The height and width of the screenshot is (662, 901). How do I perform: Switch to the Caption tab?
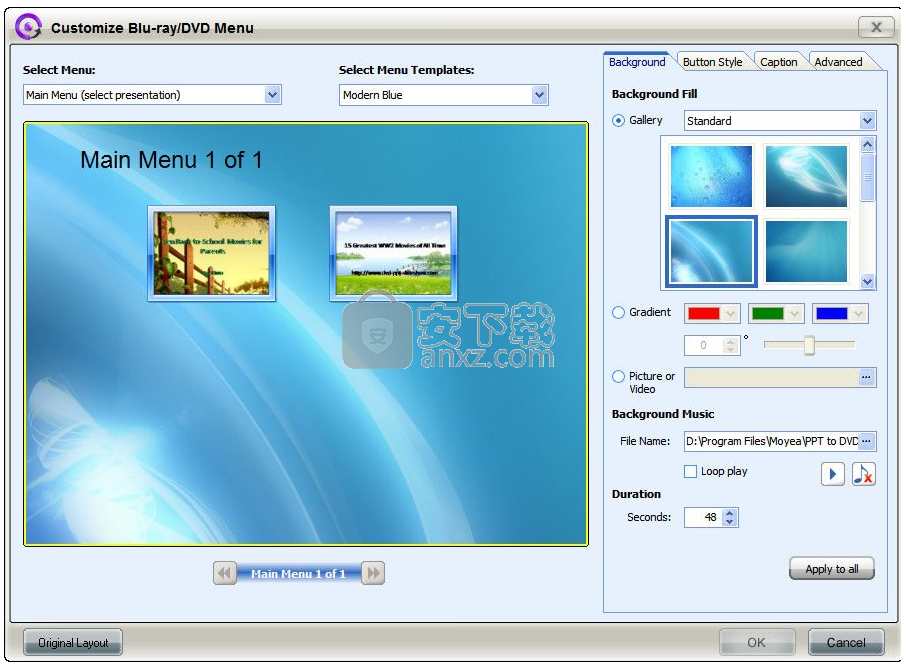(x=779, y=62)
